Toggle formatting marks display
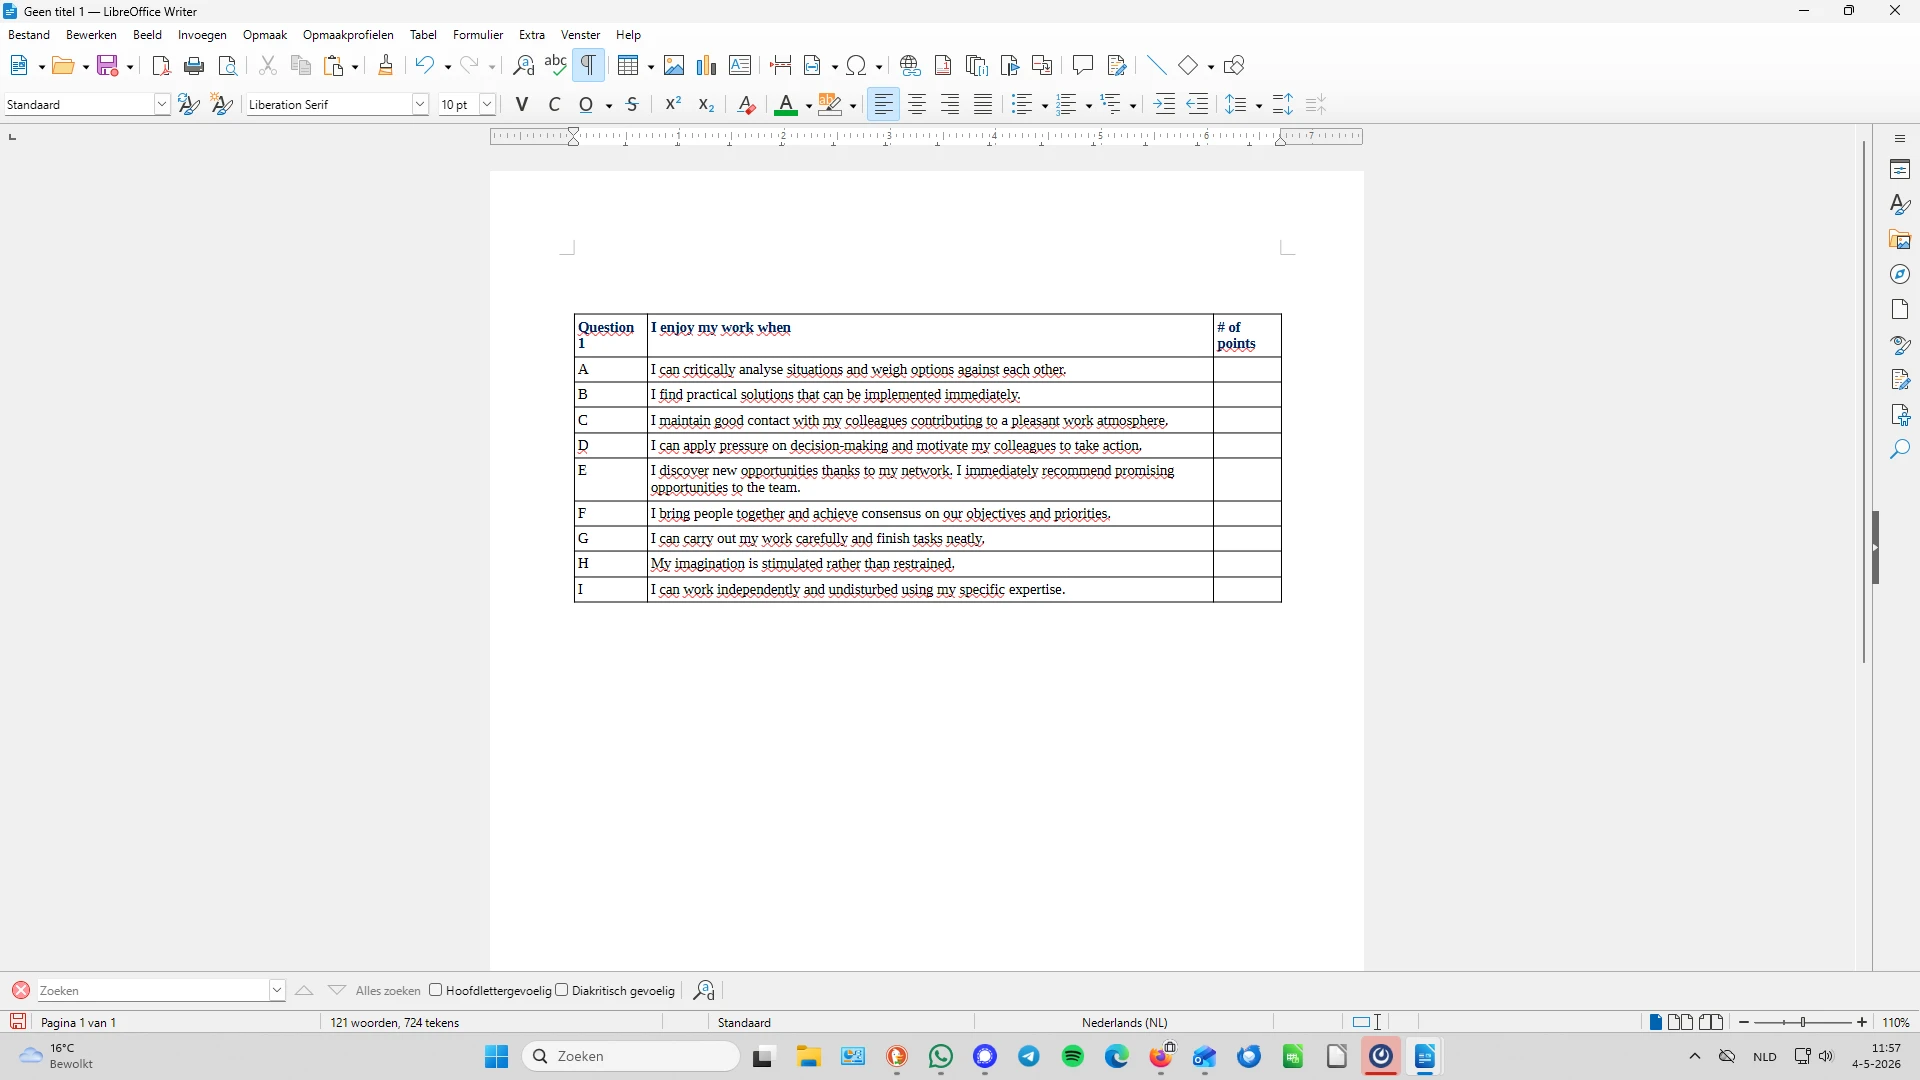The height and width of the screenshot is (1080, 1920). 589,66
